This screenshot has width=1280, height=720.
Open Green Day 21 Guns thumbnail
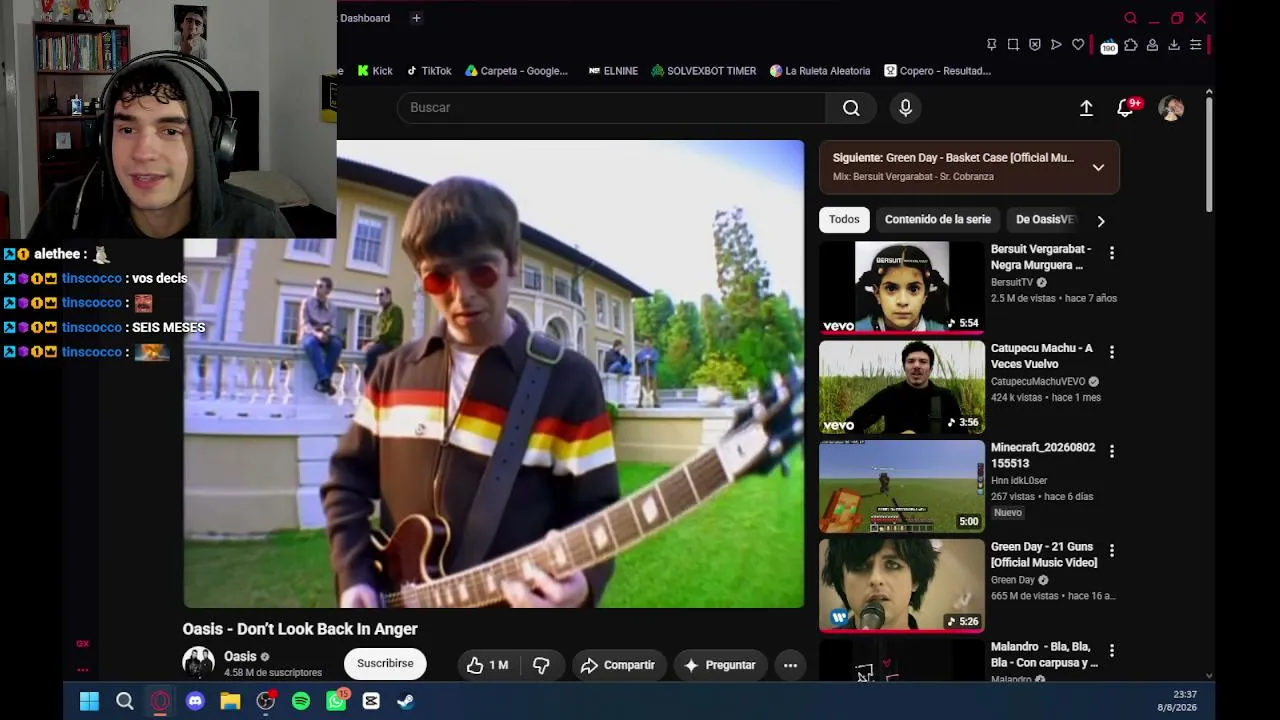(902, 585)
